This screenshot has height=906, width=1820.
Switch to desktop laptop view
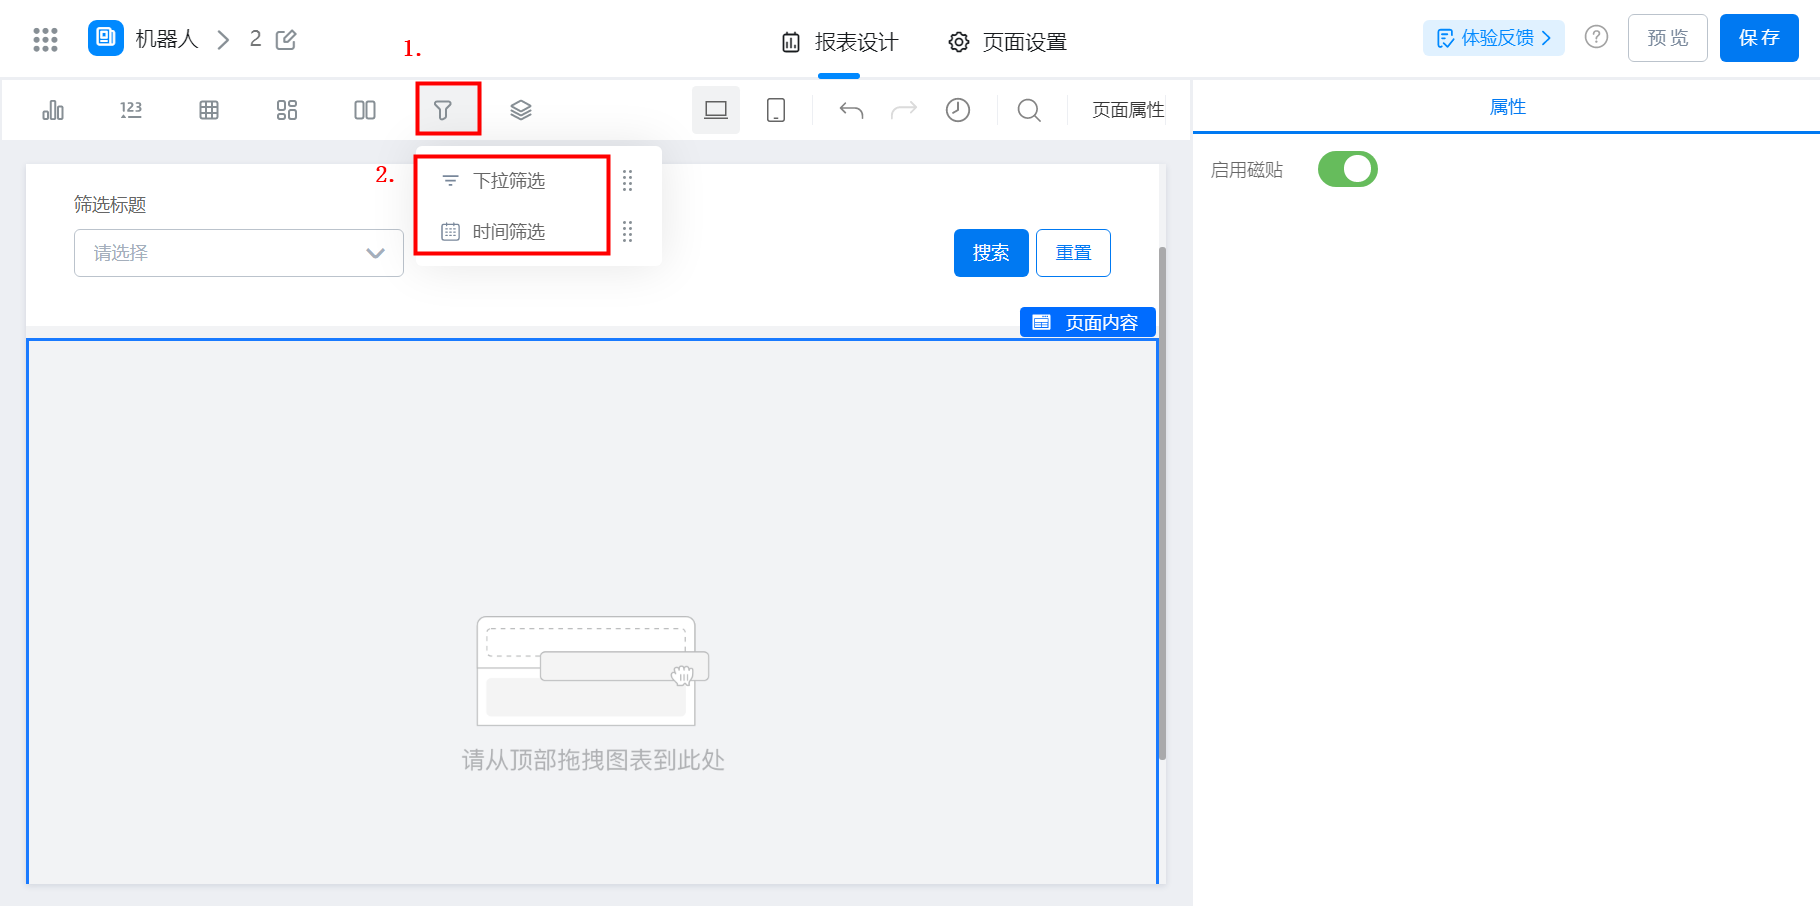(716, 110)
